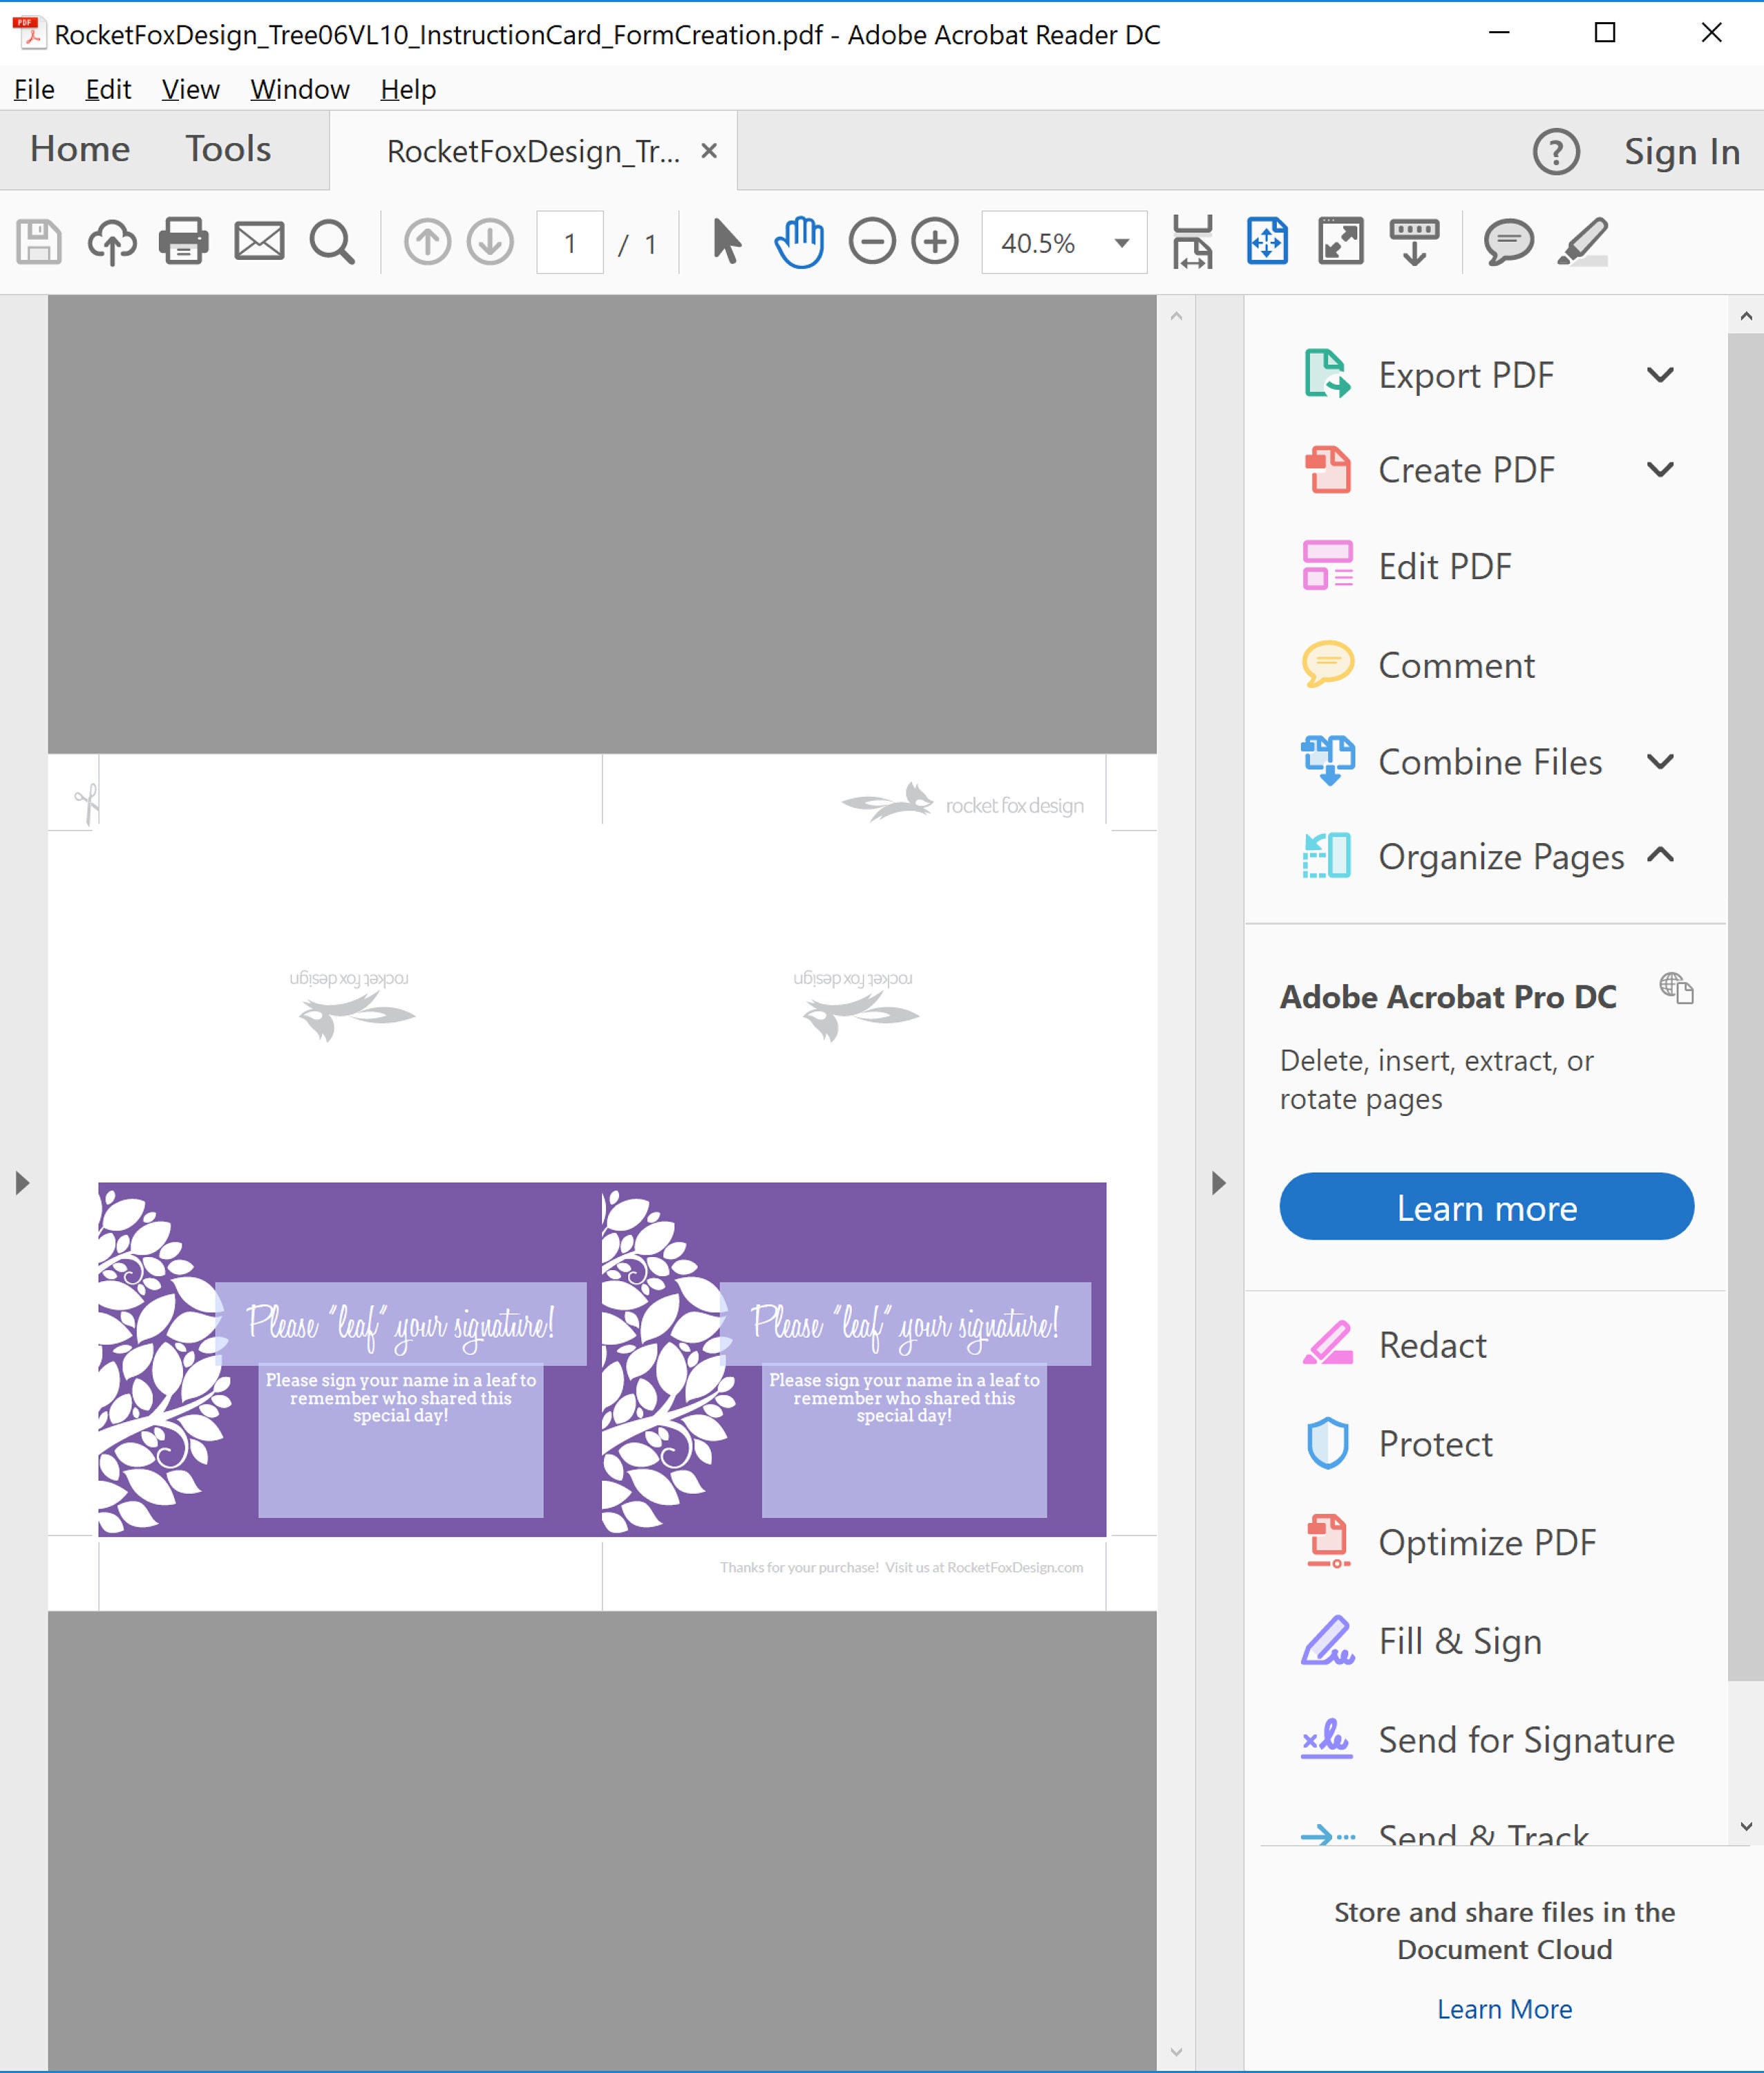Select the Highlight text pen icon
Viewport: 1764px width, 2073px height.
pyautogui.click(x=1584, y=242)
